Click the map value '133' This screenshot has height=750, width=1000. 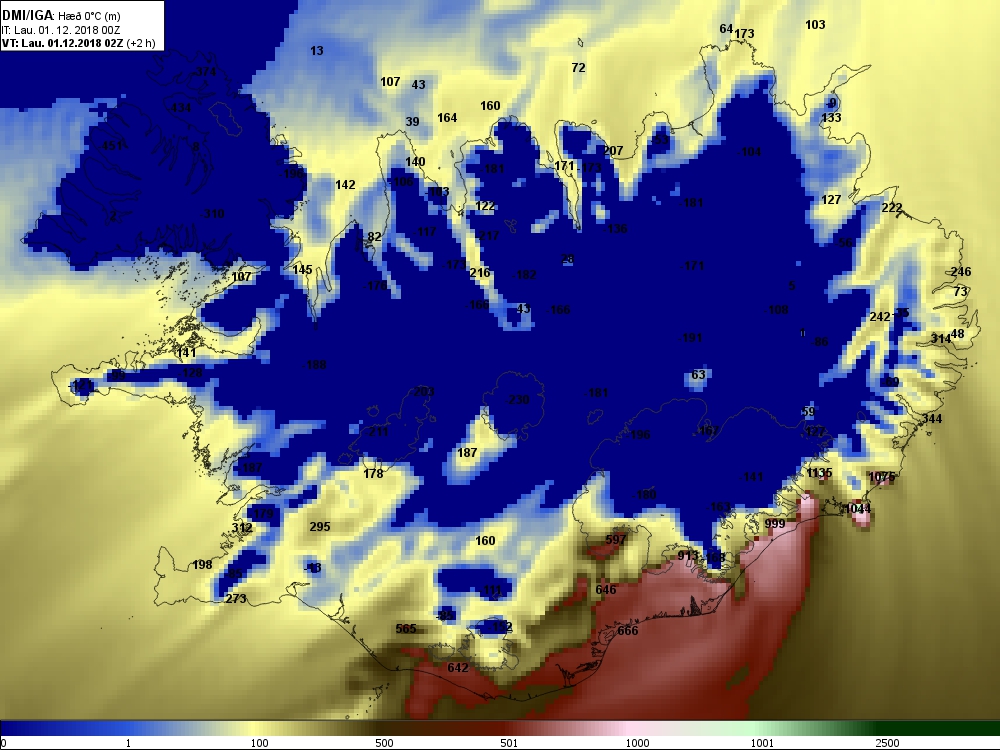831,117
